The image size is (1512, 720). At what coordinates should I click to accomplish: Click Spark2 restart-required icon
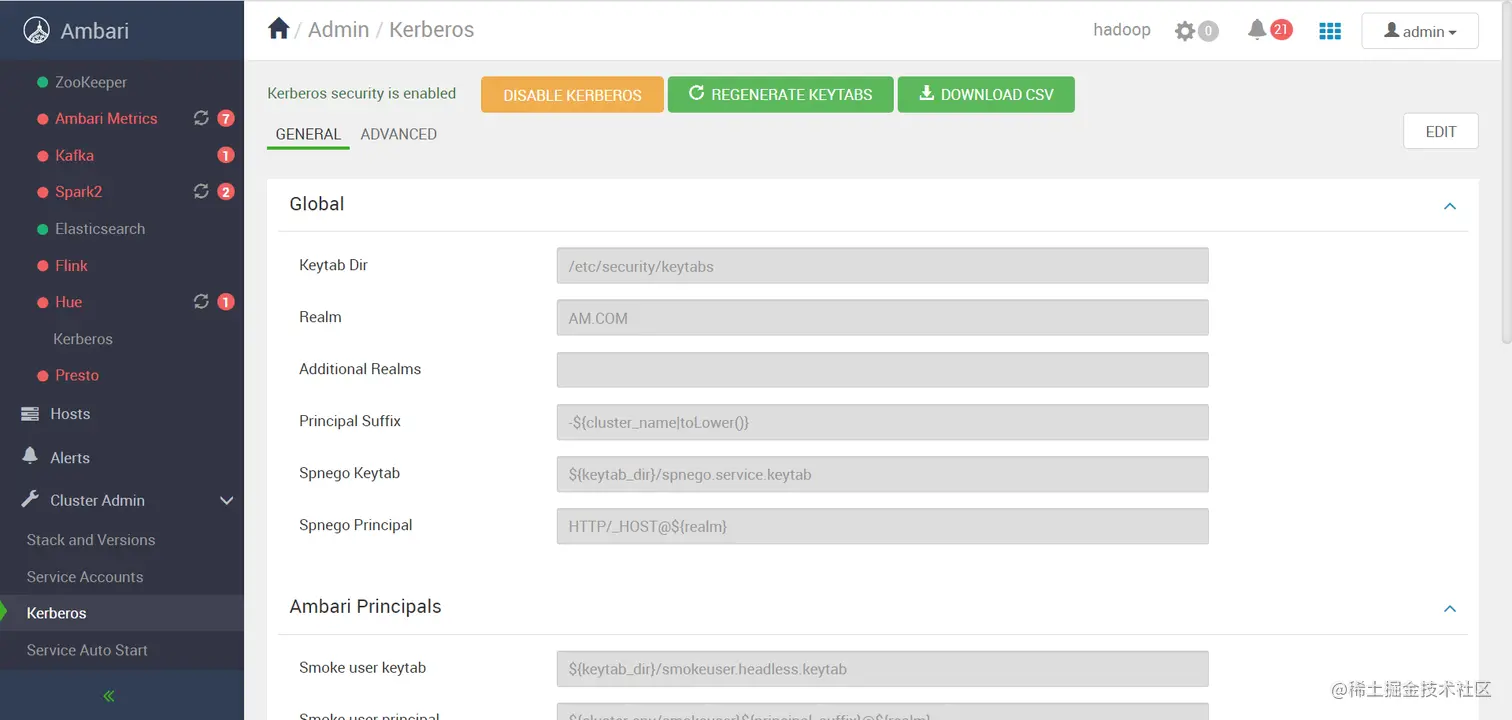[x=201, y=191]
